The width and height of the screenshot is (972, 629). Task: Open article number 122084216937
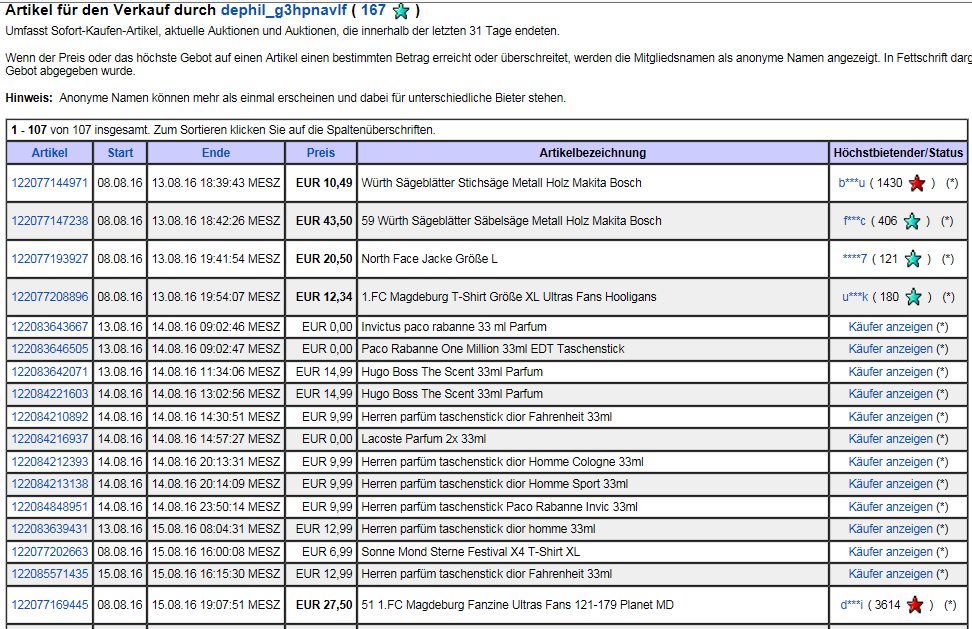coord(50,439)
